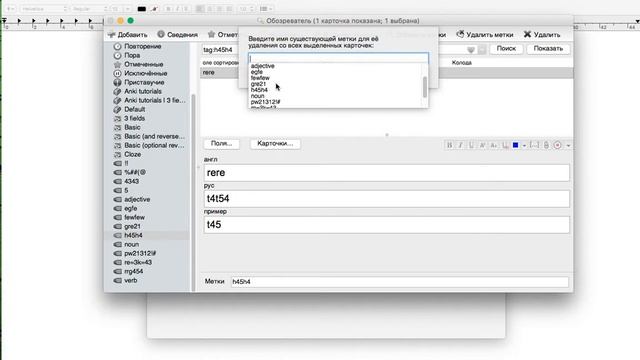Open Anki tutorials deck in sidebar

138,91
